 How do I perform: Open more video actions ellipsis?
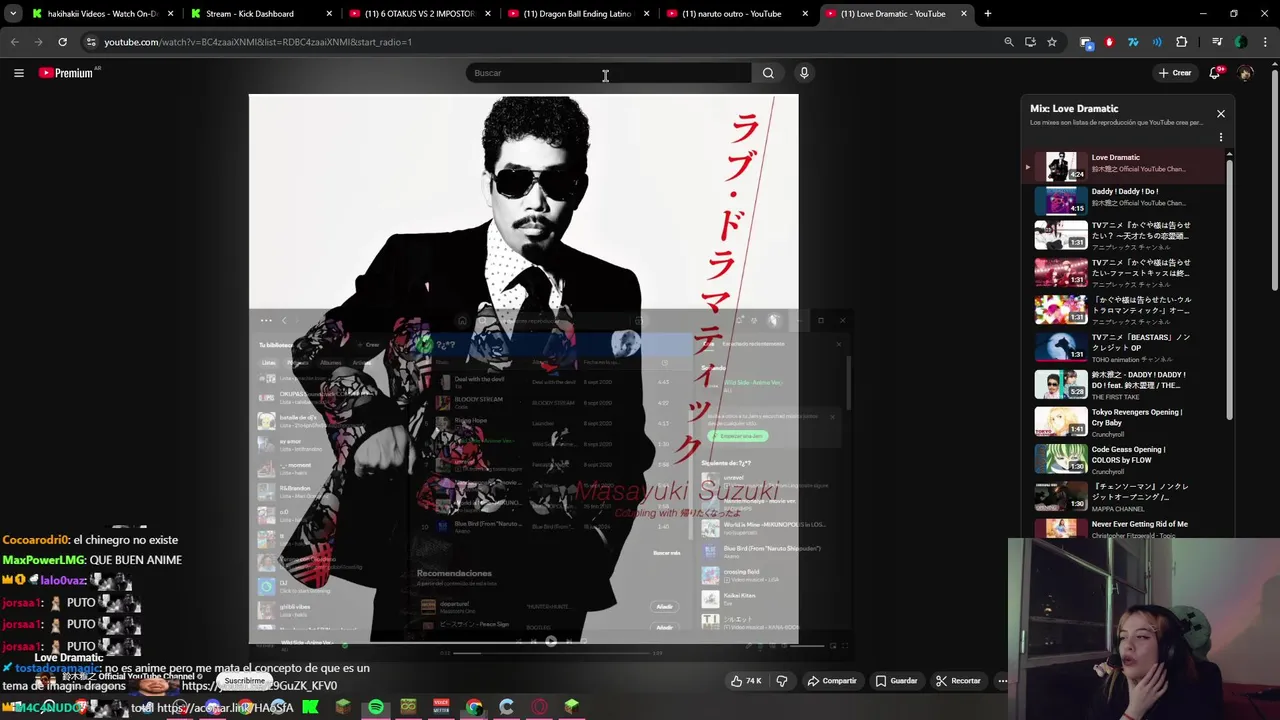1002,681
